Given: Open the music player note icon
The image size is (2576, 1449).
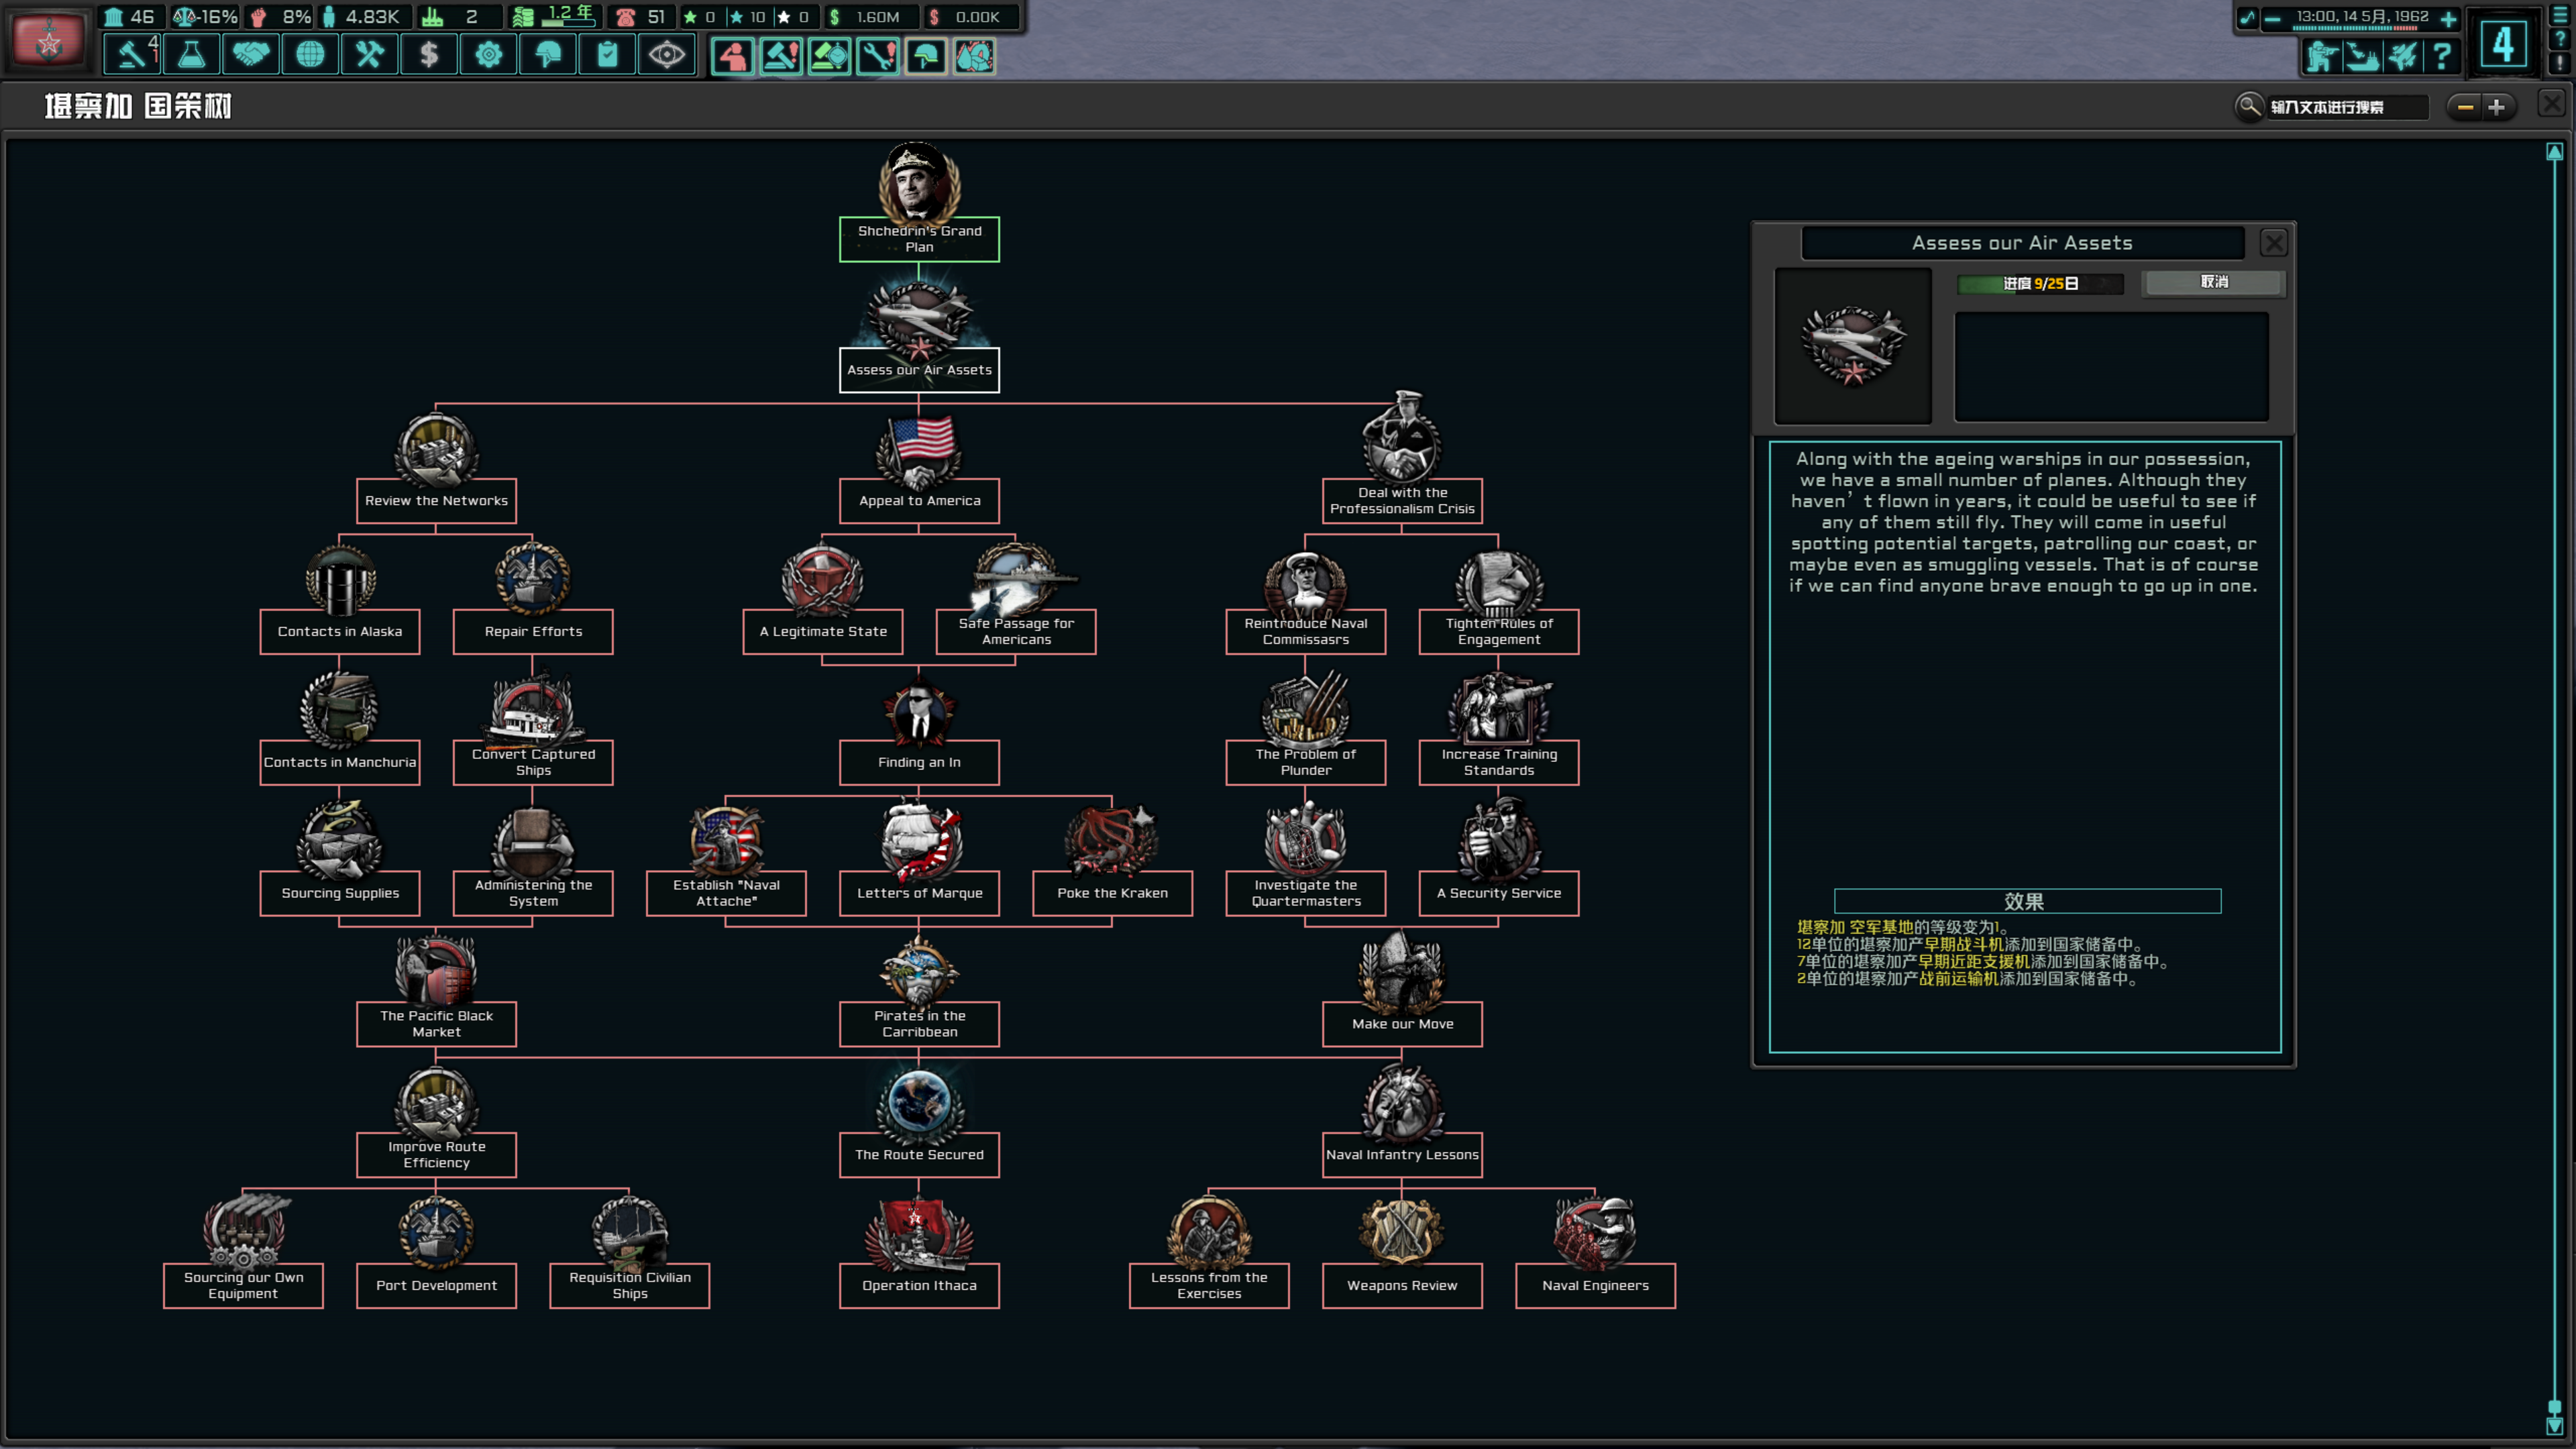Looking at the screenshot, I should [2247, 18].
